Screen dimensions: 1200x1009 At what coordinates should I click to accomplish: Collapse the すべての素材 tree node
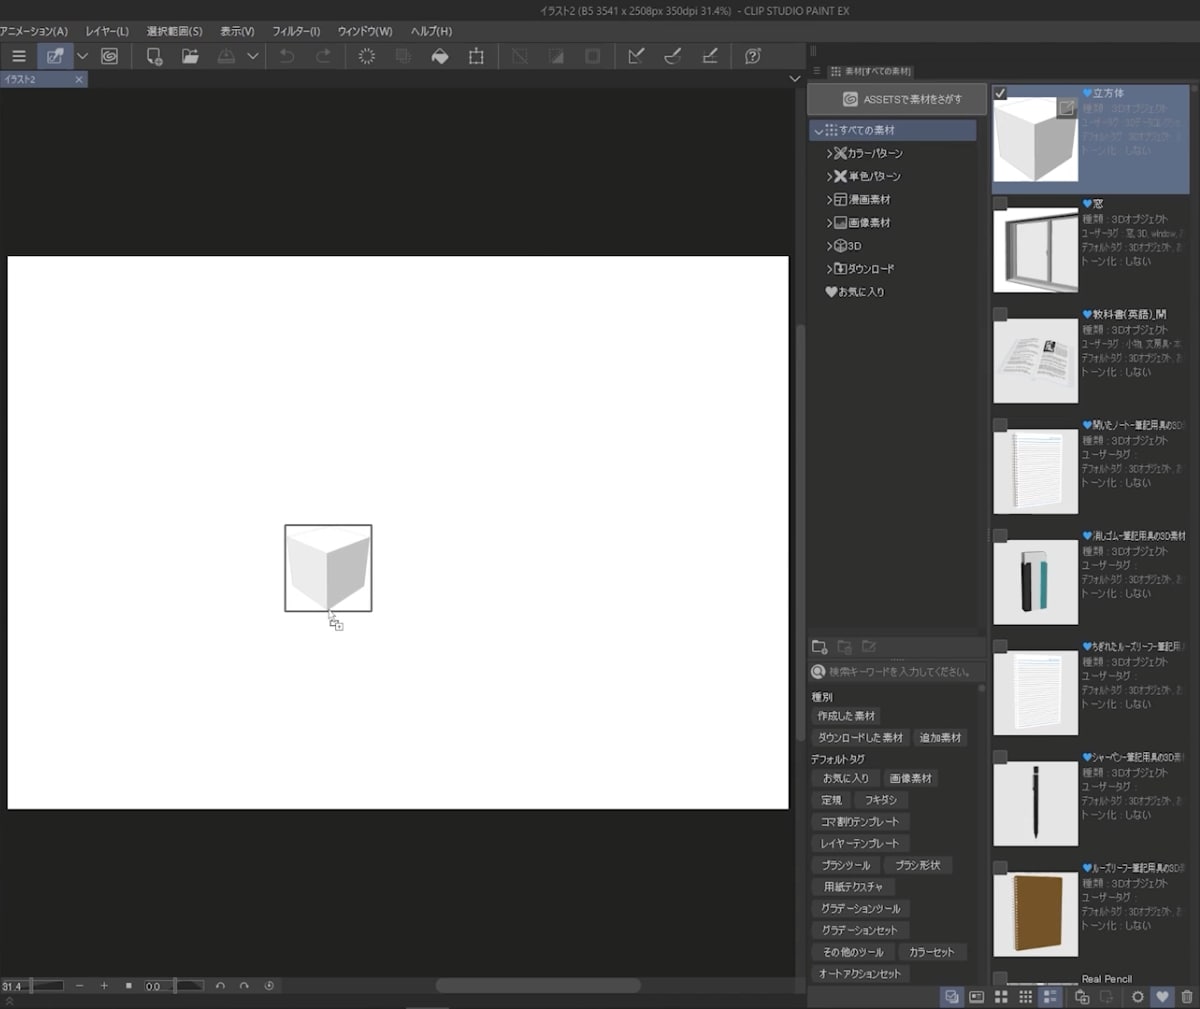pyautogui.click(x=819, y=131)
